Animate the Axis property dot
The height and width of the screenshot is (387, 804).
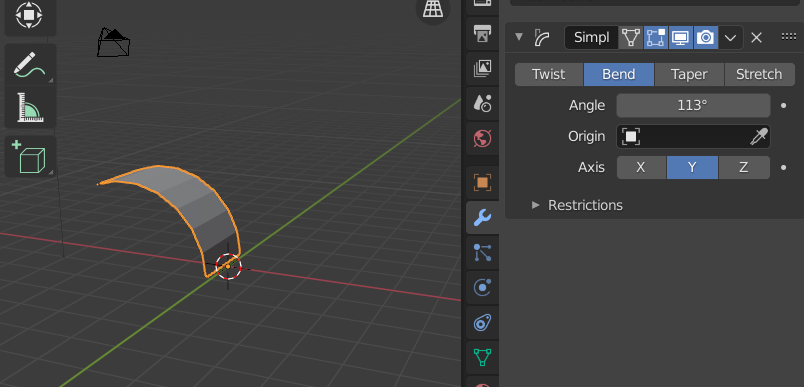pyautogui.click(x=783, y=168)
